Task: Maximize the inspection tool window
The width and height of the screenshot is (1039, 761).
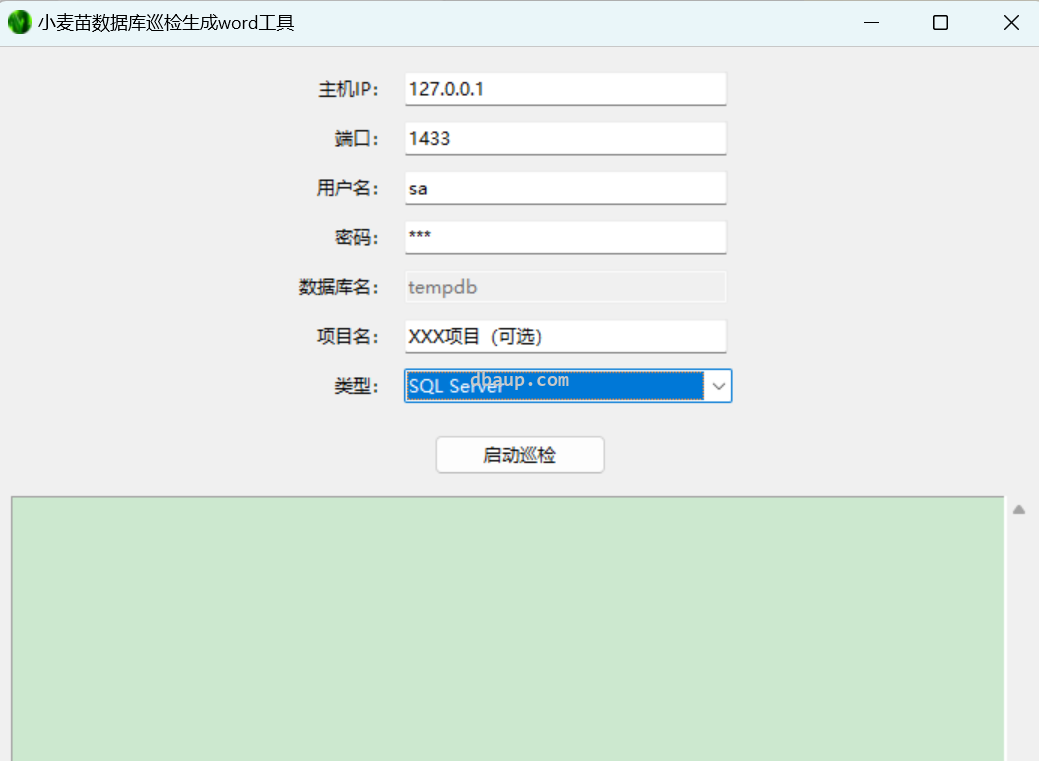Action: (x=940, y=23)
